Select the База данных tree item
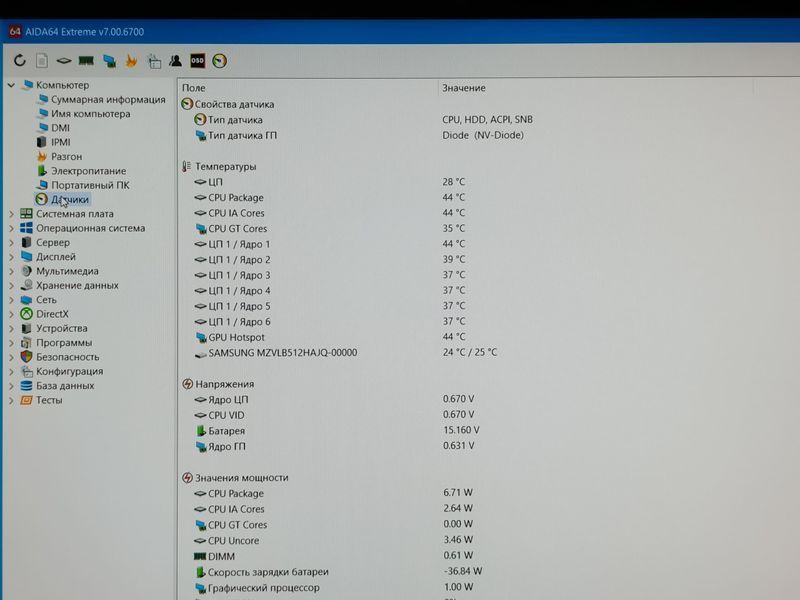Viewport: 800px width, 600px height. point(65,385)
